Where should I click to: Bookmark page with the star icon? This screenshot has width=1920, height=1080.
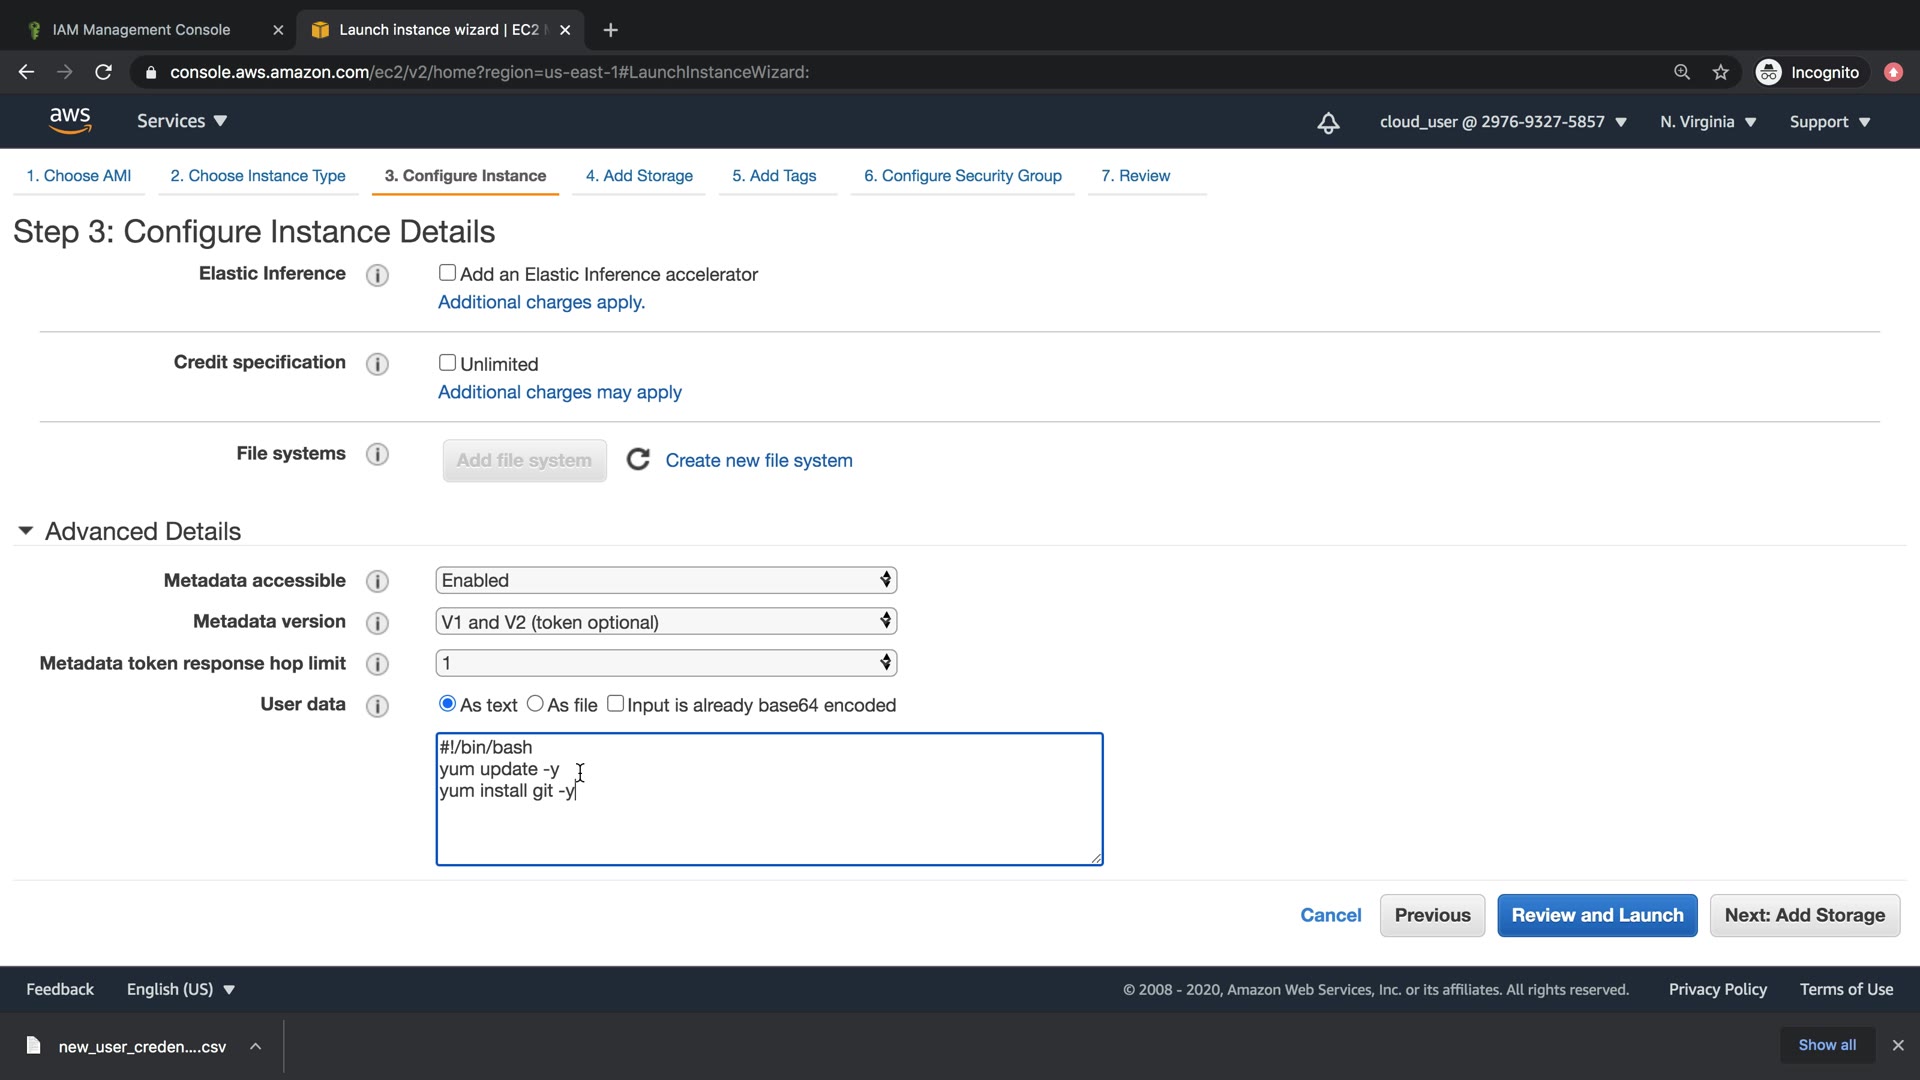pyautogui.click(x=1720, y=72)
